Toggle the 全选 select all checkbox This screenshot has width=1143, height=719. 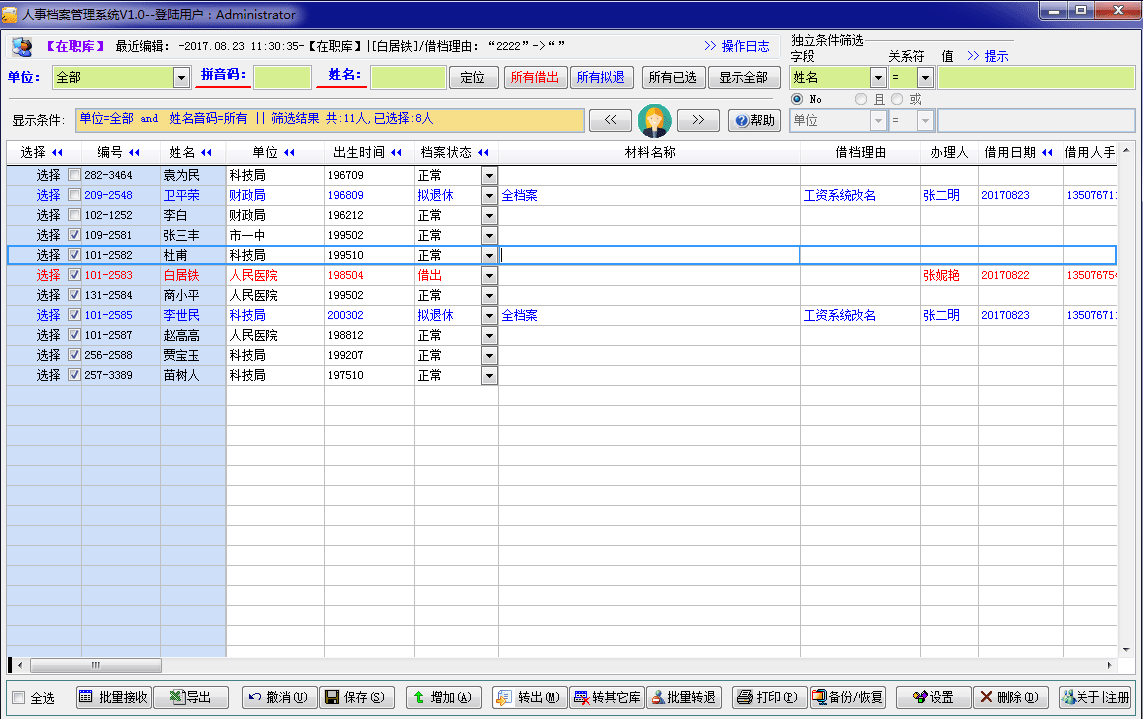(19, 698)
